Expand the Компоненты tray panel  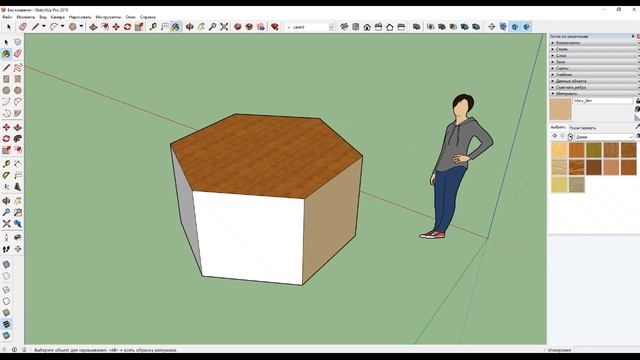(594, 43)
